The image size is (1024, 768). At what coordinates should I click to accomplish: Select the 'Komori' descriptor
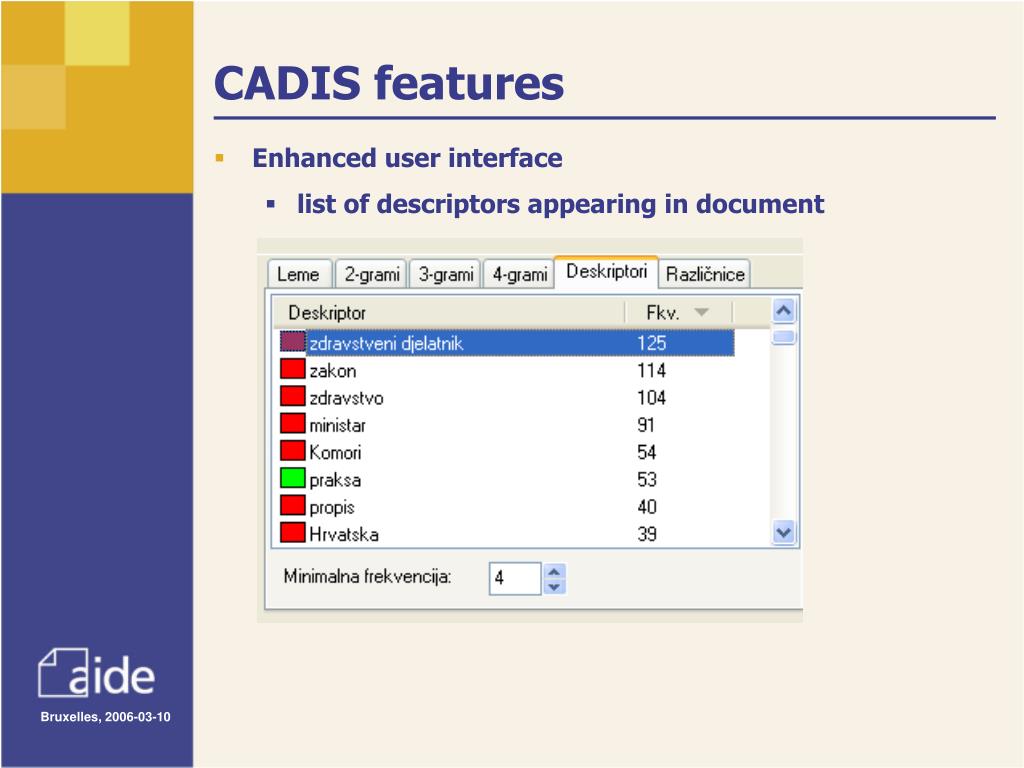pyautogui.click(x=335, y=453)
